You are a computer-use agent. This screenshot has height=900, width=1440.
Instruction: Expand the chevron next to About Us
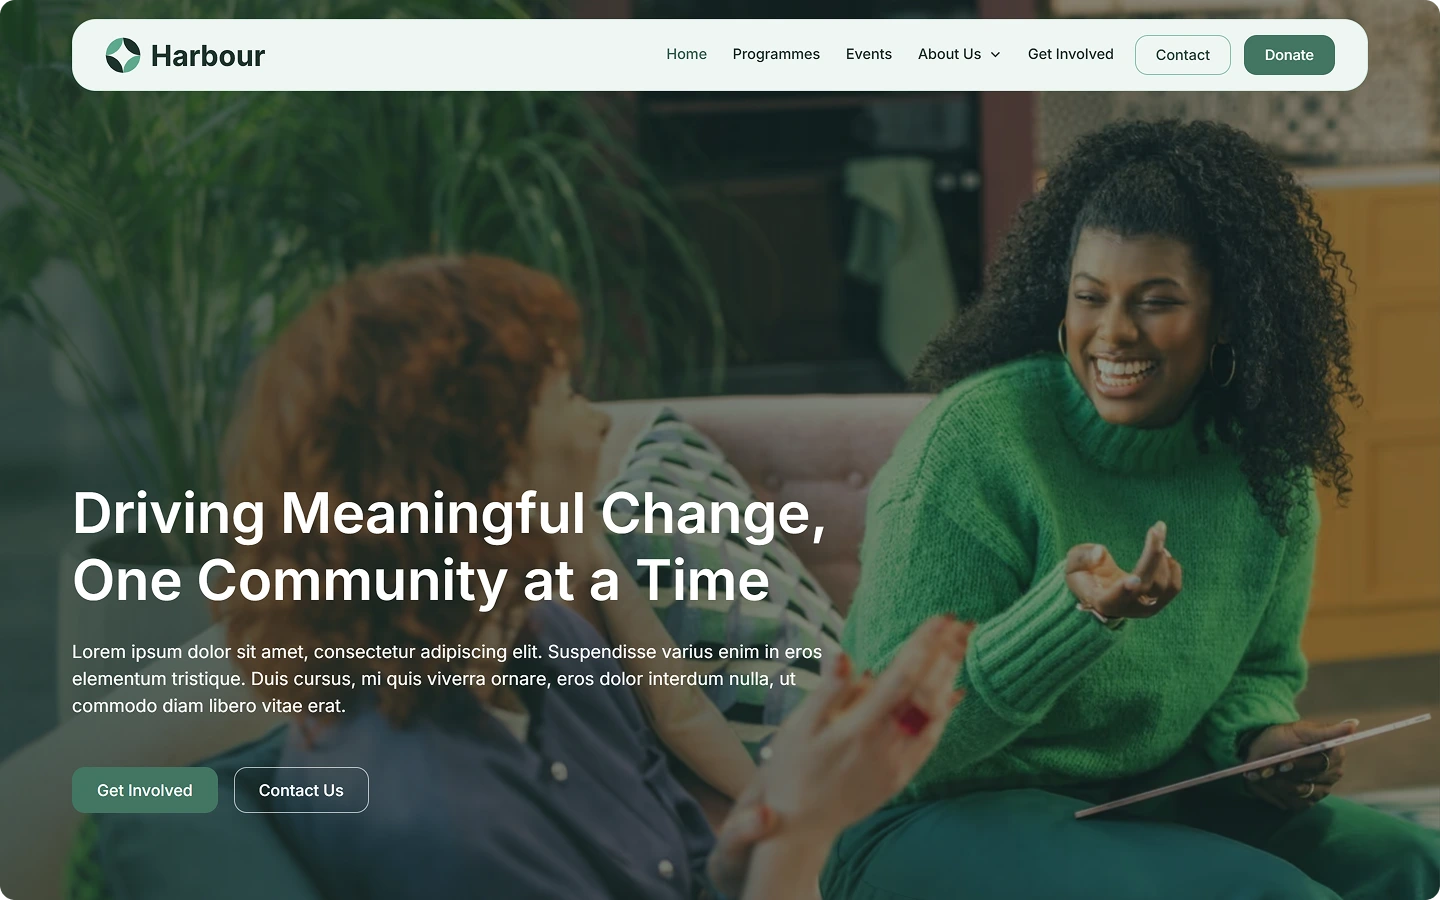(995, 55)
